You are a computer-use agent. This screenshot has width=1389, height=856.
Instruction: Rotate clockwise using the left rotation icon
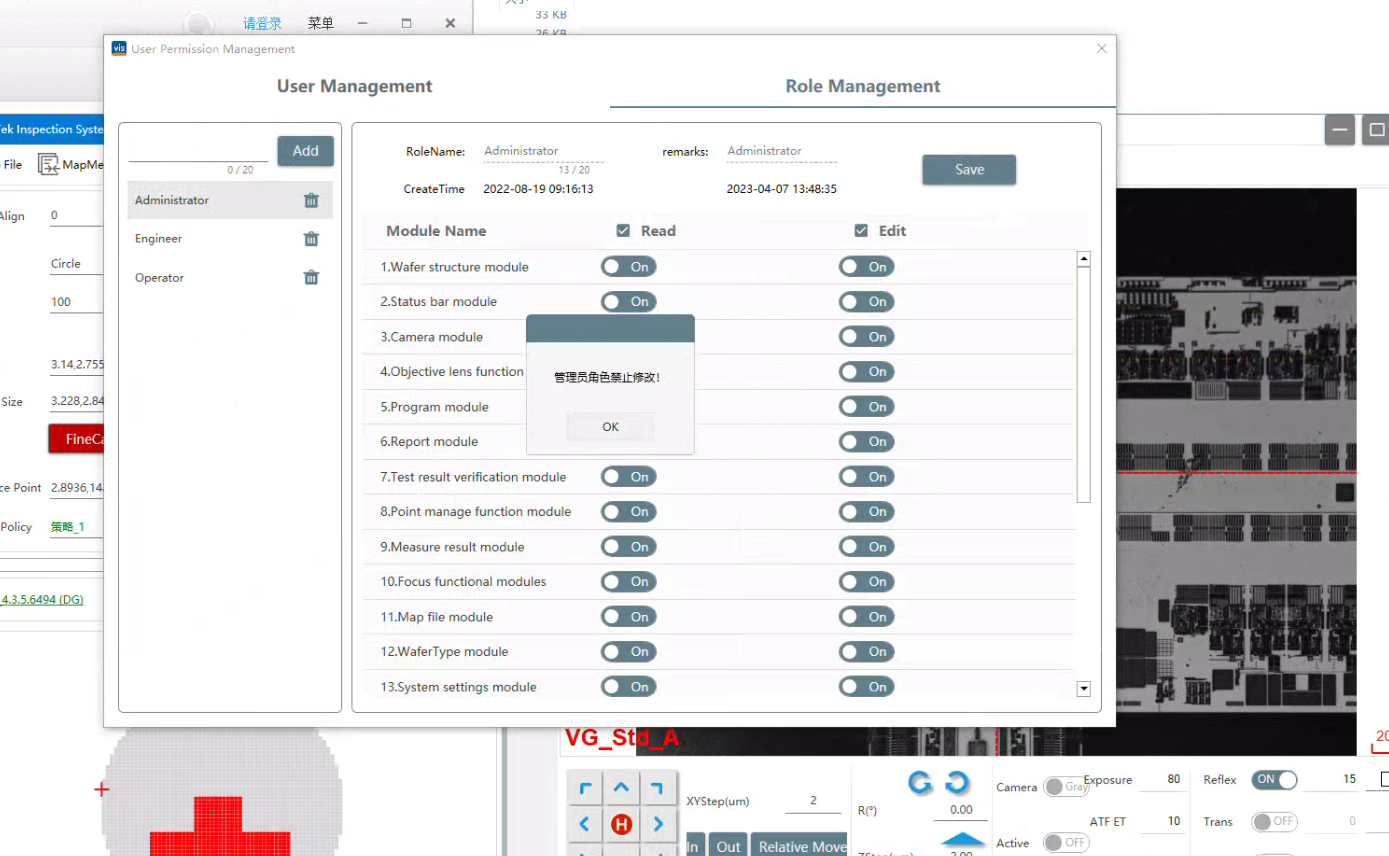(920, 782)
